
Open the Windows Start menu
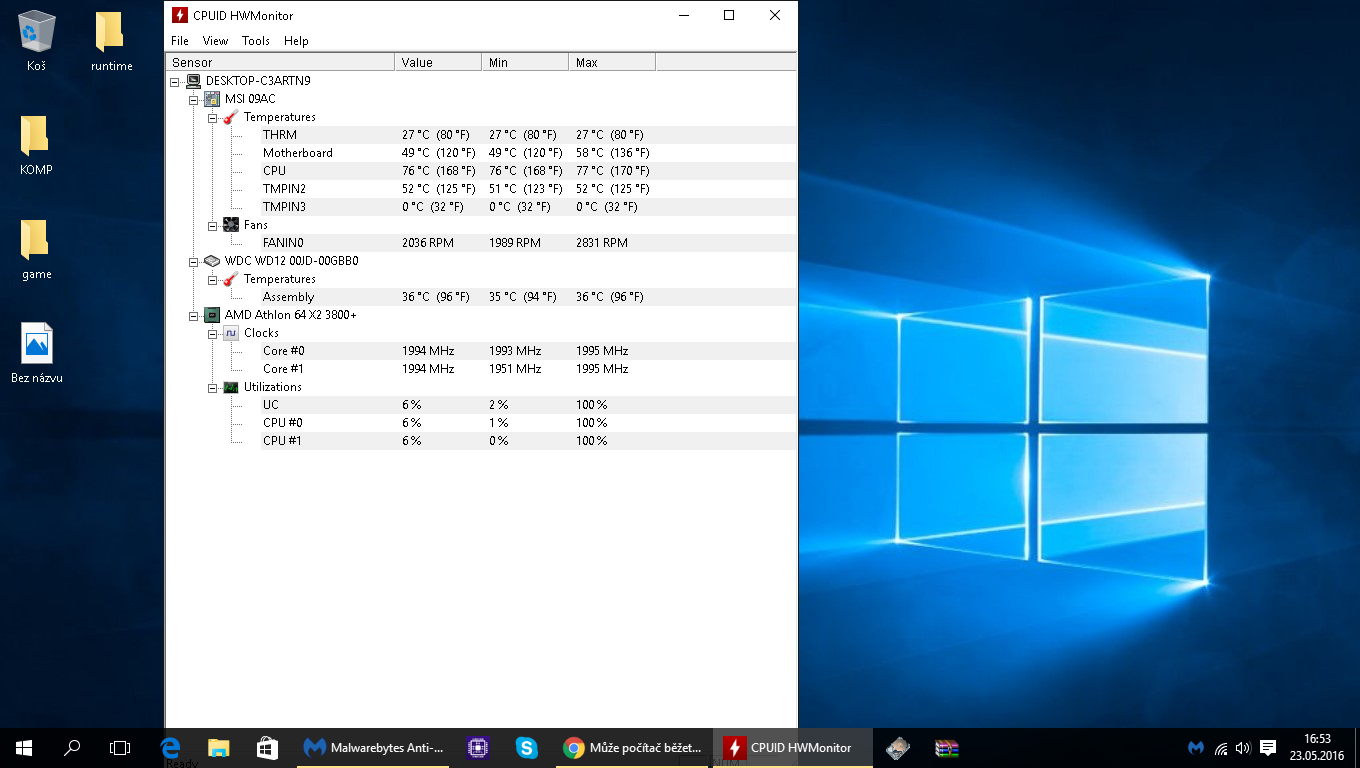point(24,747)
